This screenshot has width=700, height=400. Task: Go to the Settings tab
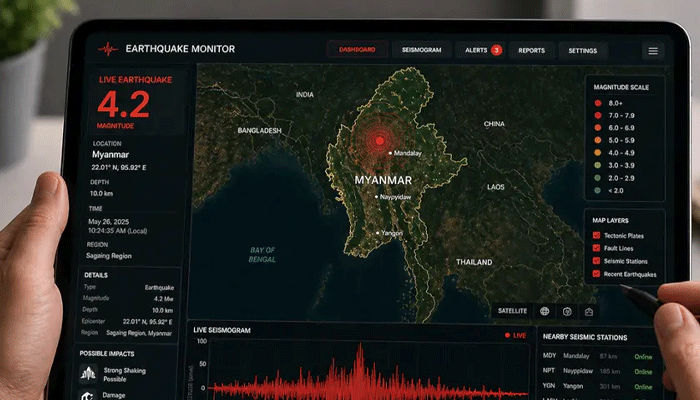coord(583,50)
